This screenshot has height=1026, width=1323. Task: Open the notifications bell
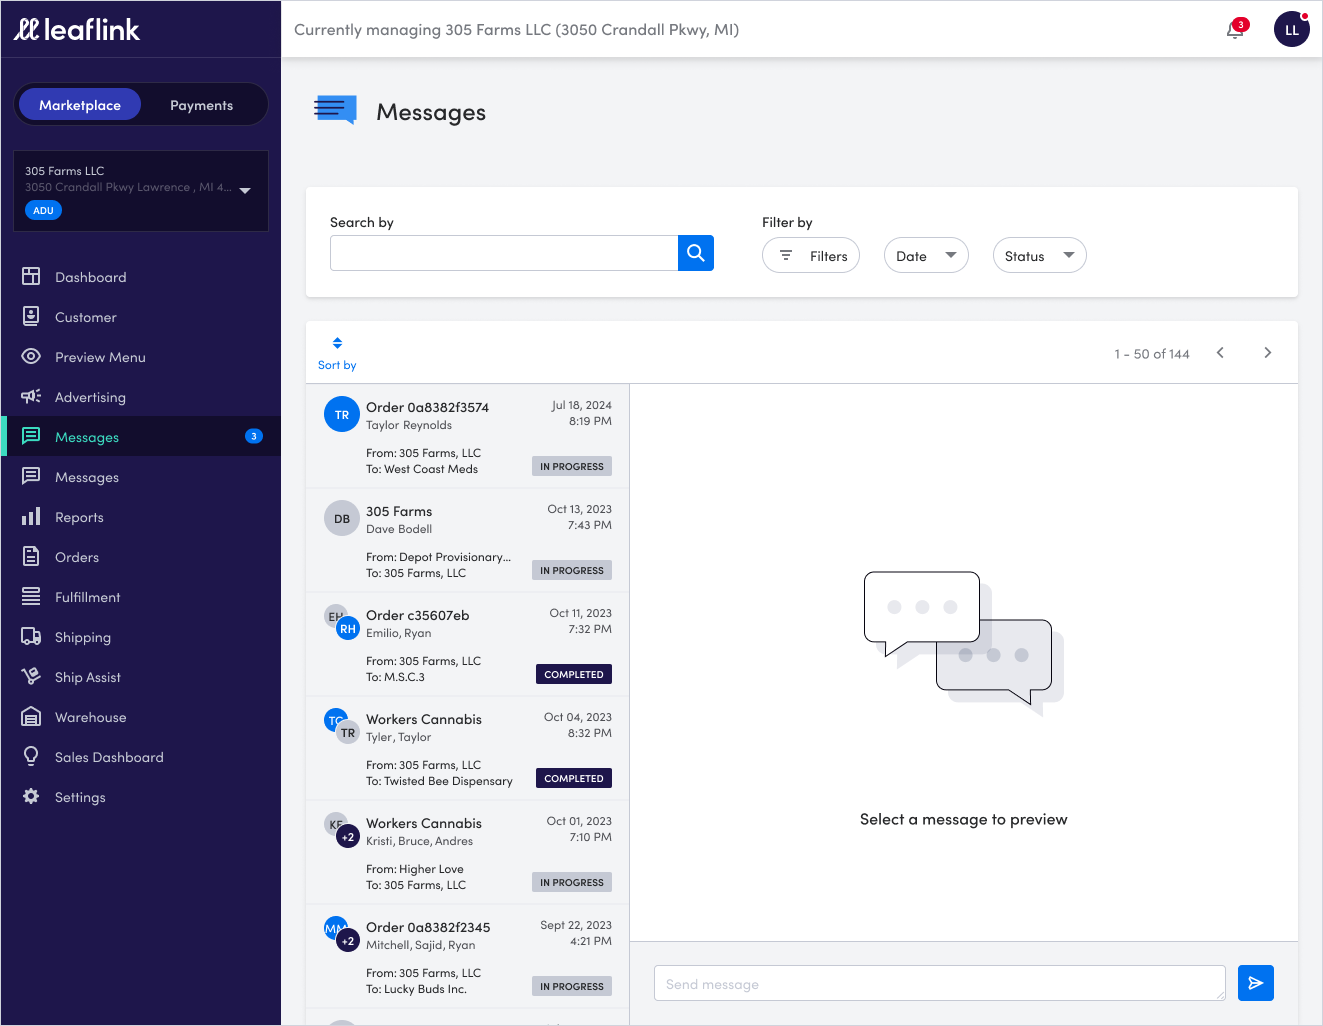click(1236, 29)
